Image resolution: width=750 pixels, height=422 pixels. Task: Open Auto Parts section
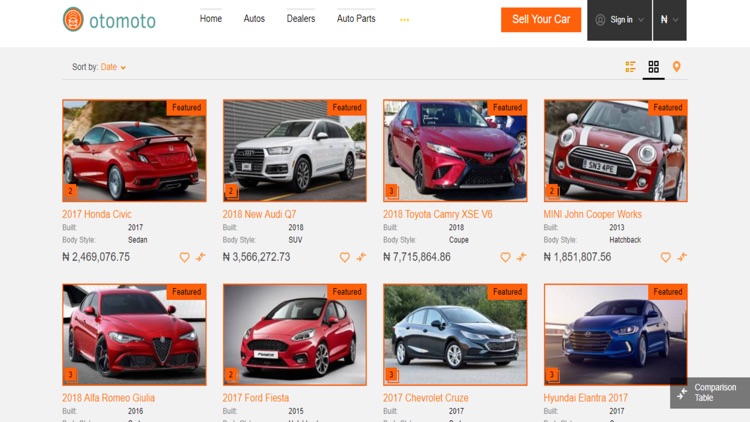(x=356, y=19)
